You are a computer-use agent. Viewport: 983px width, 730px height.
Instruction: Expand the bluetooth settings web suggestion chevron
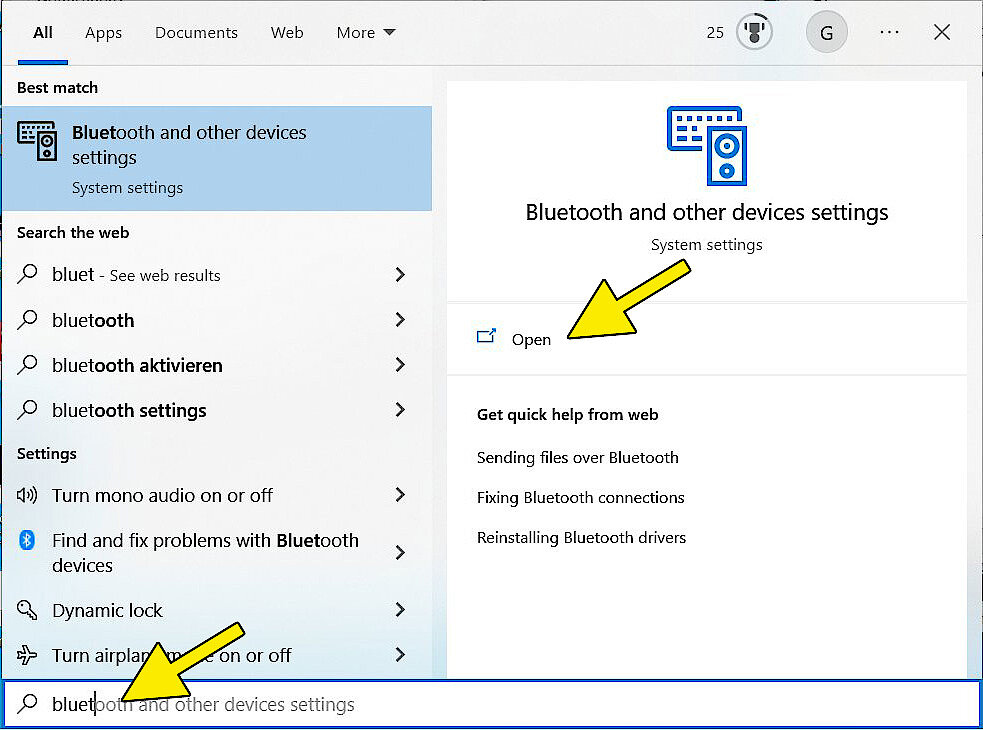399,410
